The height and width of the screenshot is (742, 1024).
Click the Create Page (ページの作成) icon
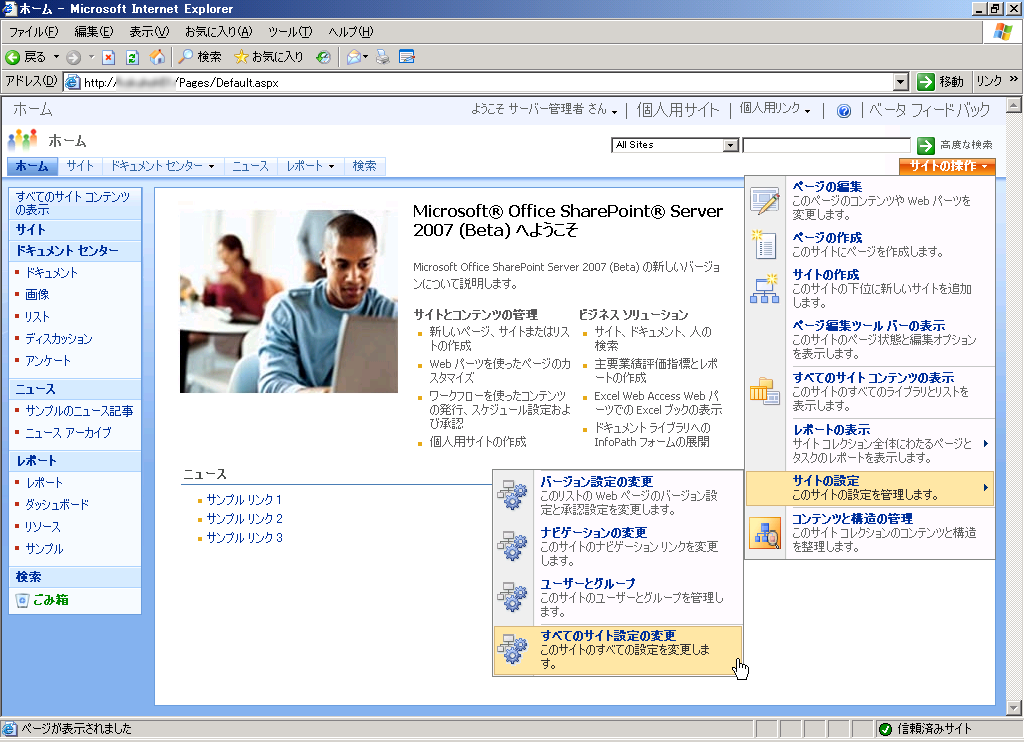(765, 244)
